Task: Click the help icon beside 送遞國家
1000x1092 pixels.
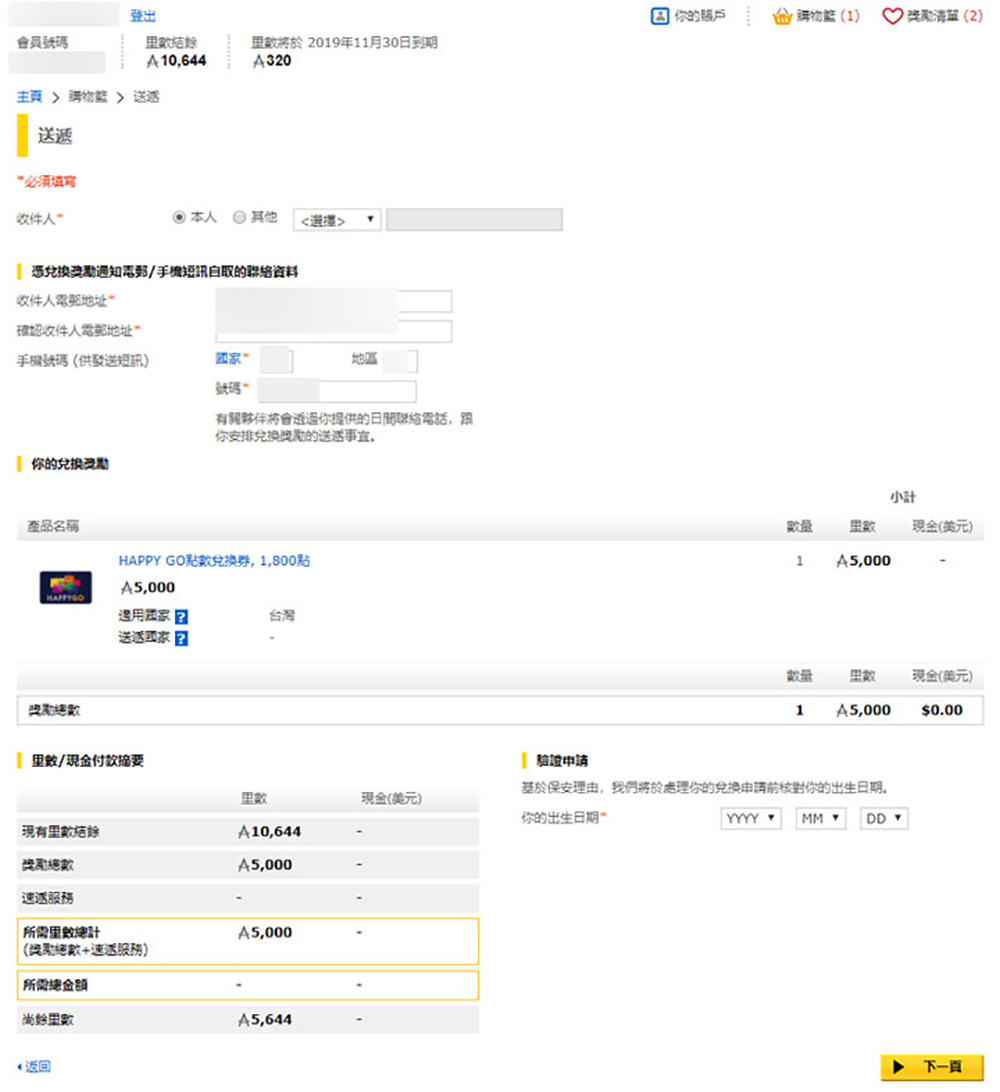Action: point(181,639)
